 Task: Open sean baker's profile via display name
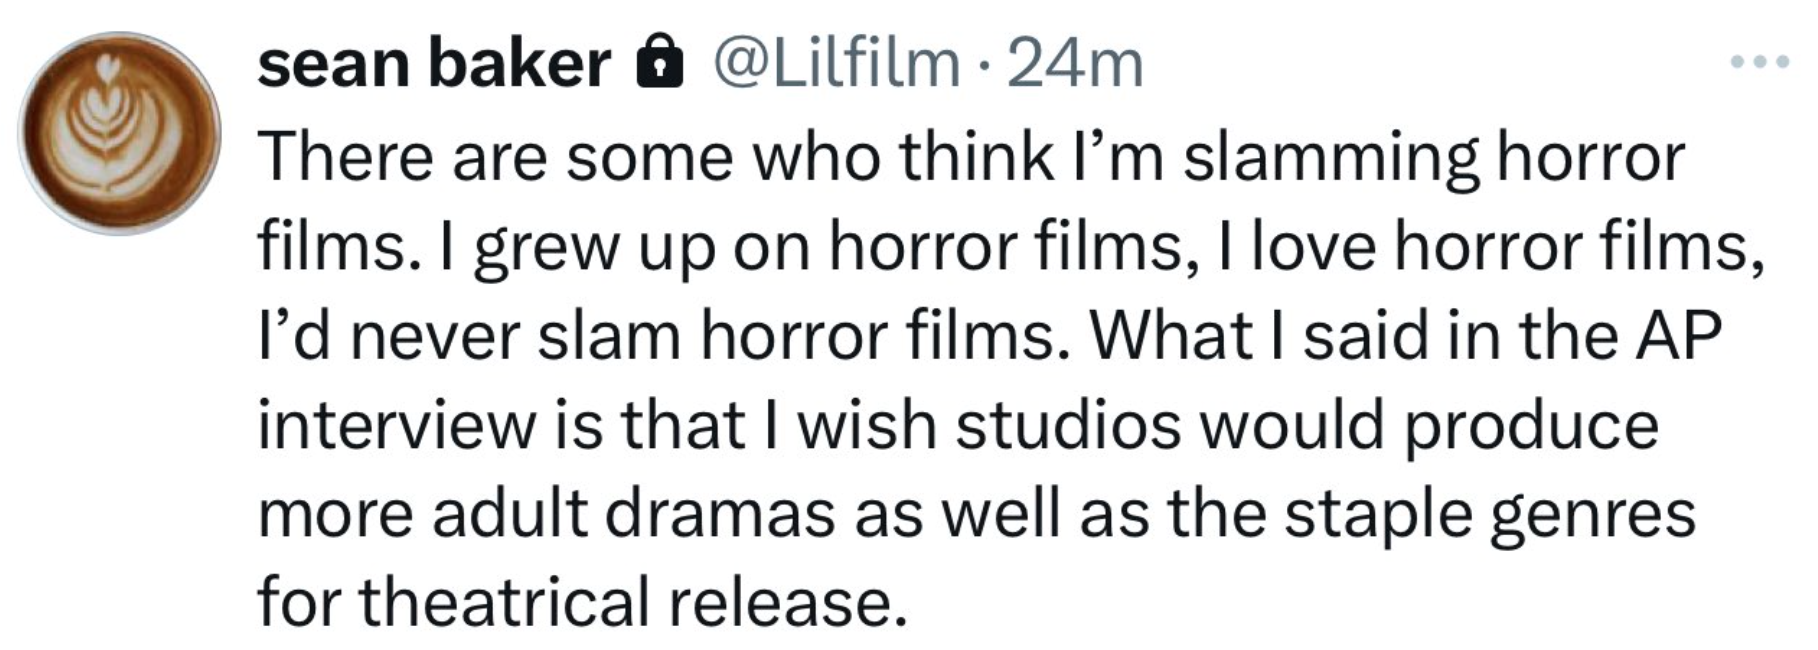tap(434, 64)
